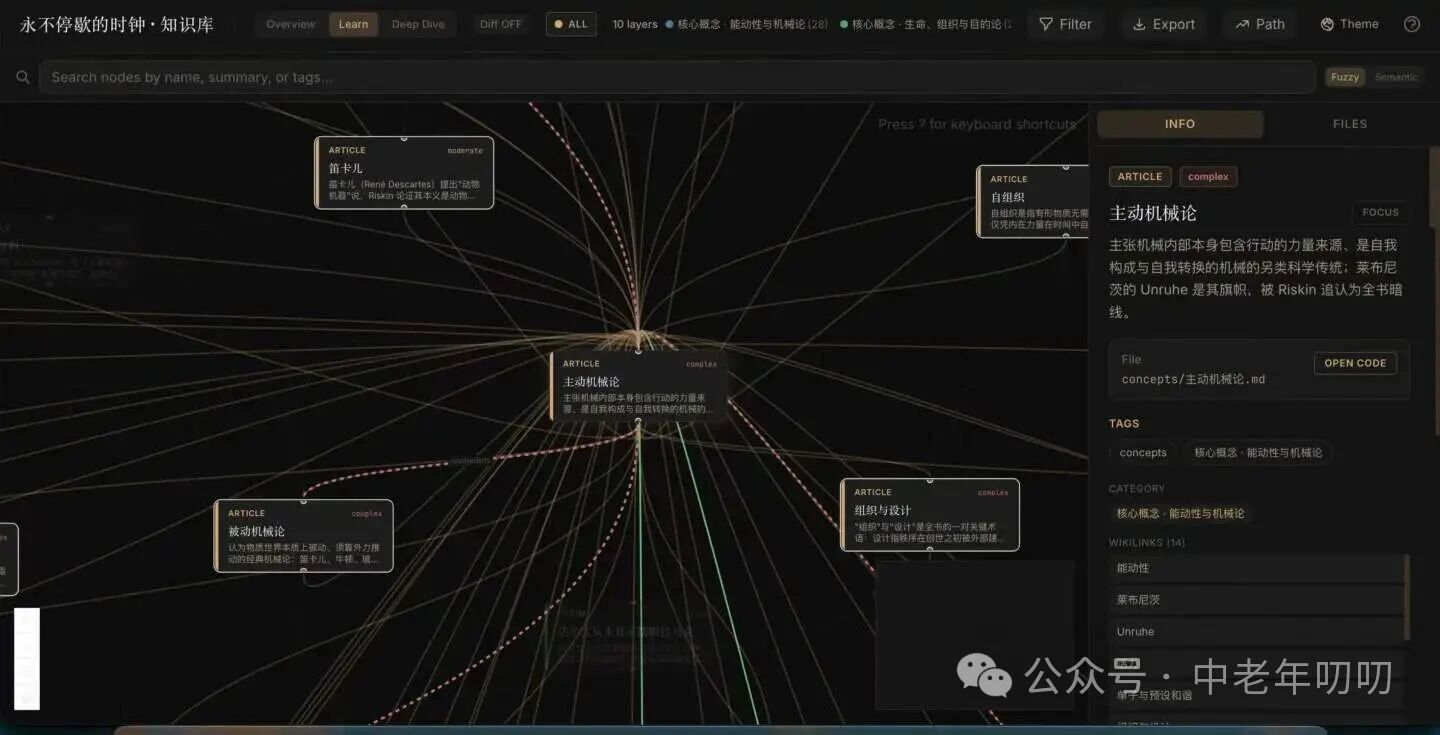1440x735 pixels.
Task: Enable Fuzzy search mode
Action: coord(1344,77)
